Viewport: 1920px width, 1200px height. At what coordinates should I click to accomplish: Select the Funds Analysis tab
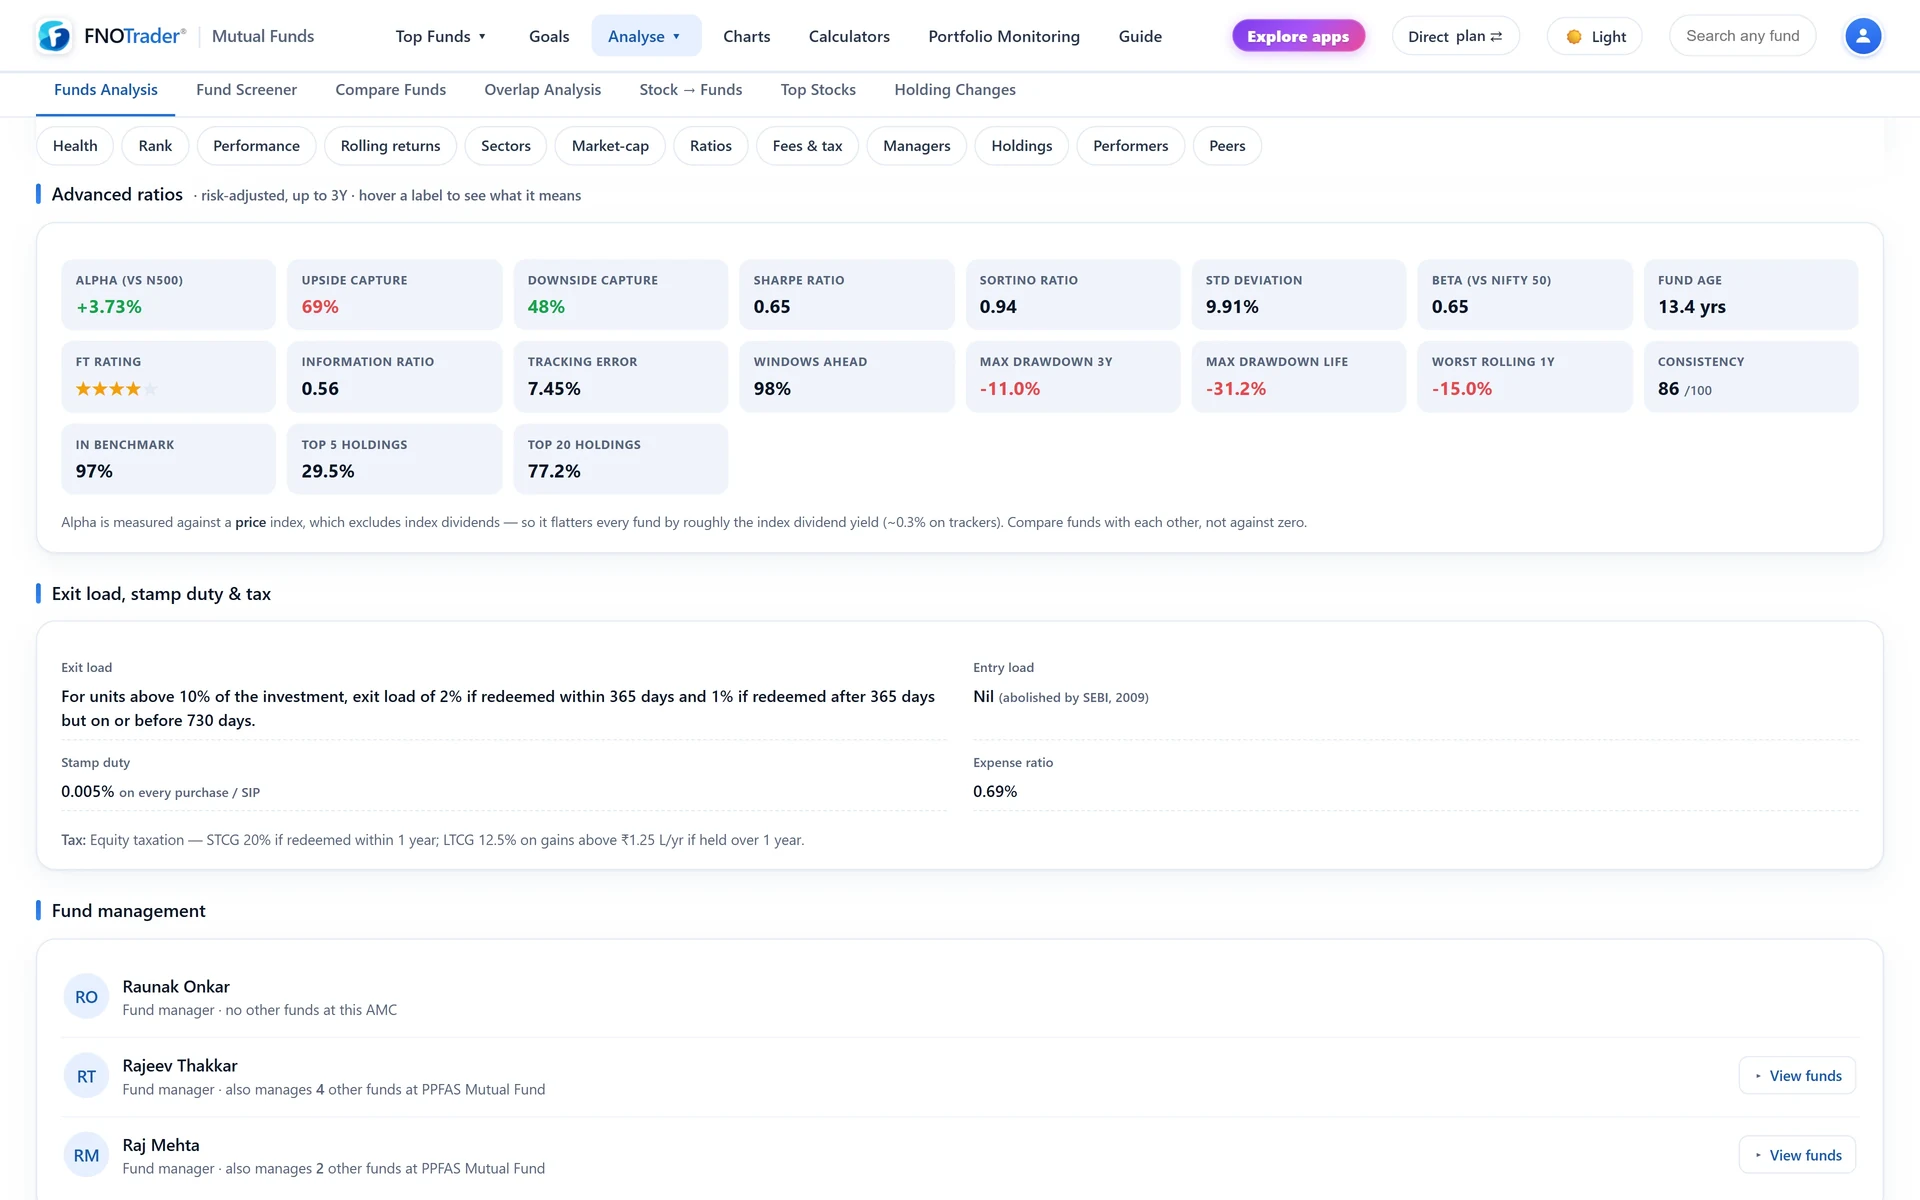coord(106,90)
